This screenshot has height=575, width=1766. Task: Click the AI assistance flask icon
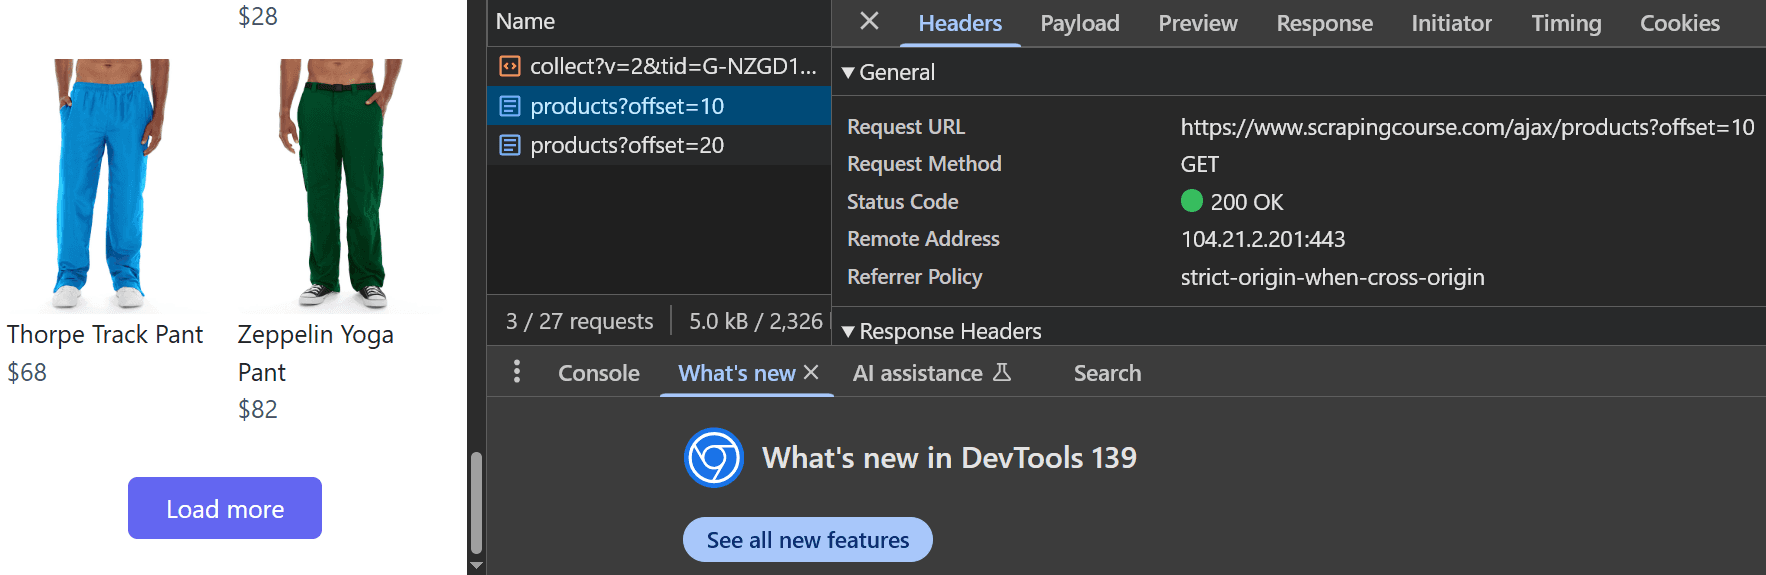click(1002, 372)
